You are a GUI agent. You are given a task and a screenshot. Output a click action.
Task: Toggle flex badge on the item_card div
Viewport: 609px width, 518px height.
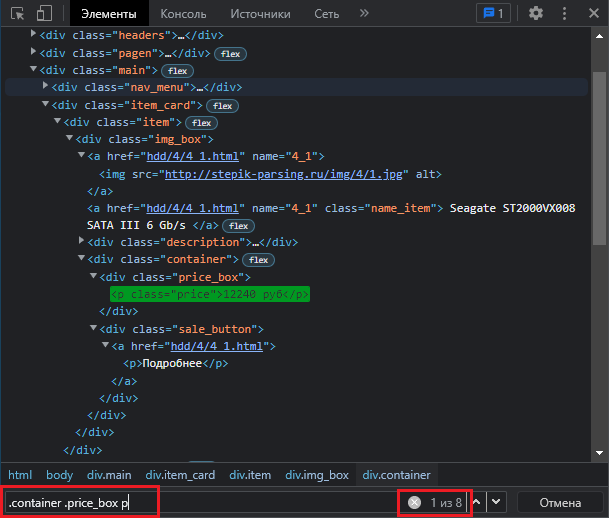[222, 105]
